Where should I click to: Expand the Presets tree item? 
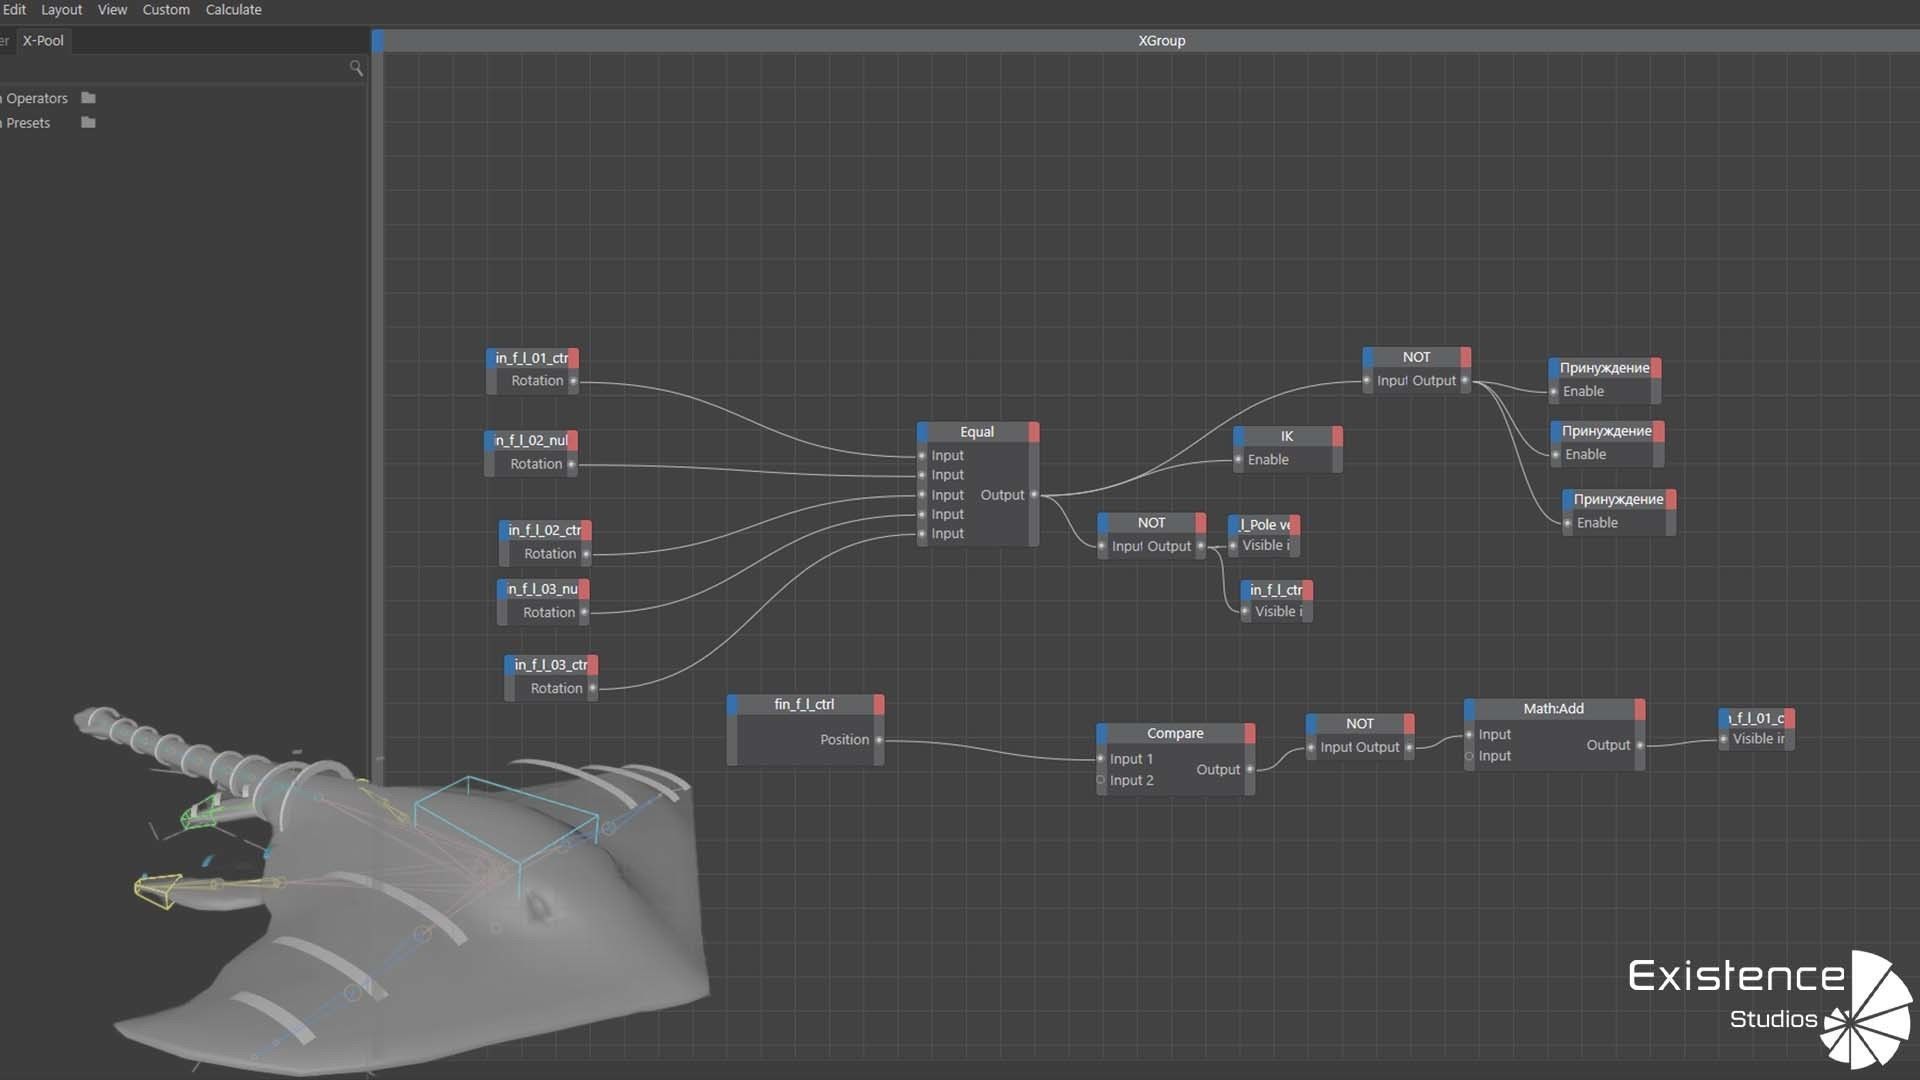(2, 123)
